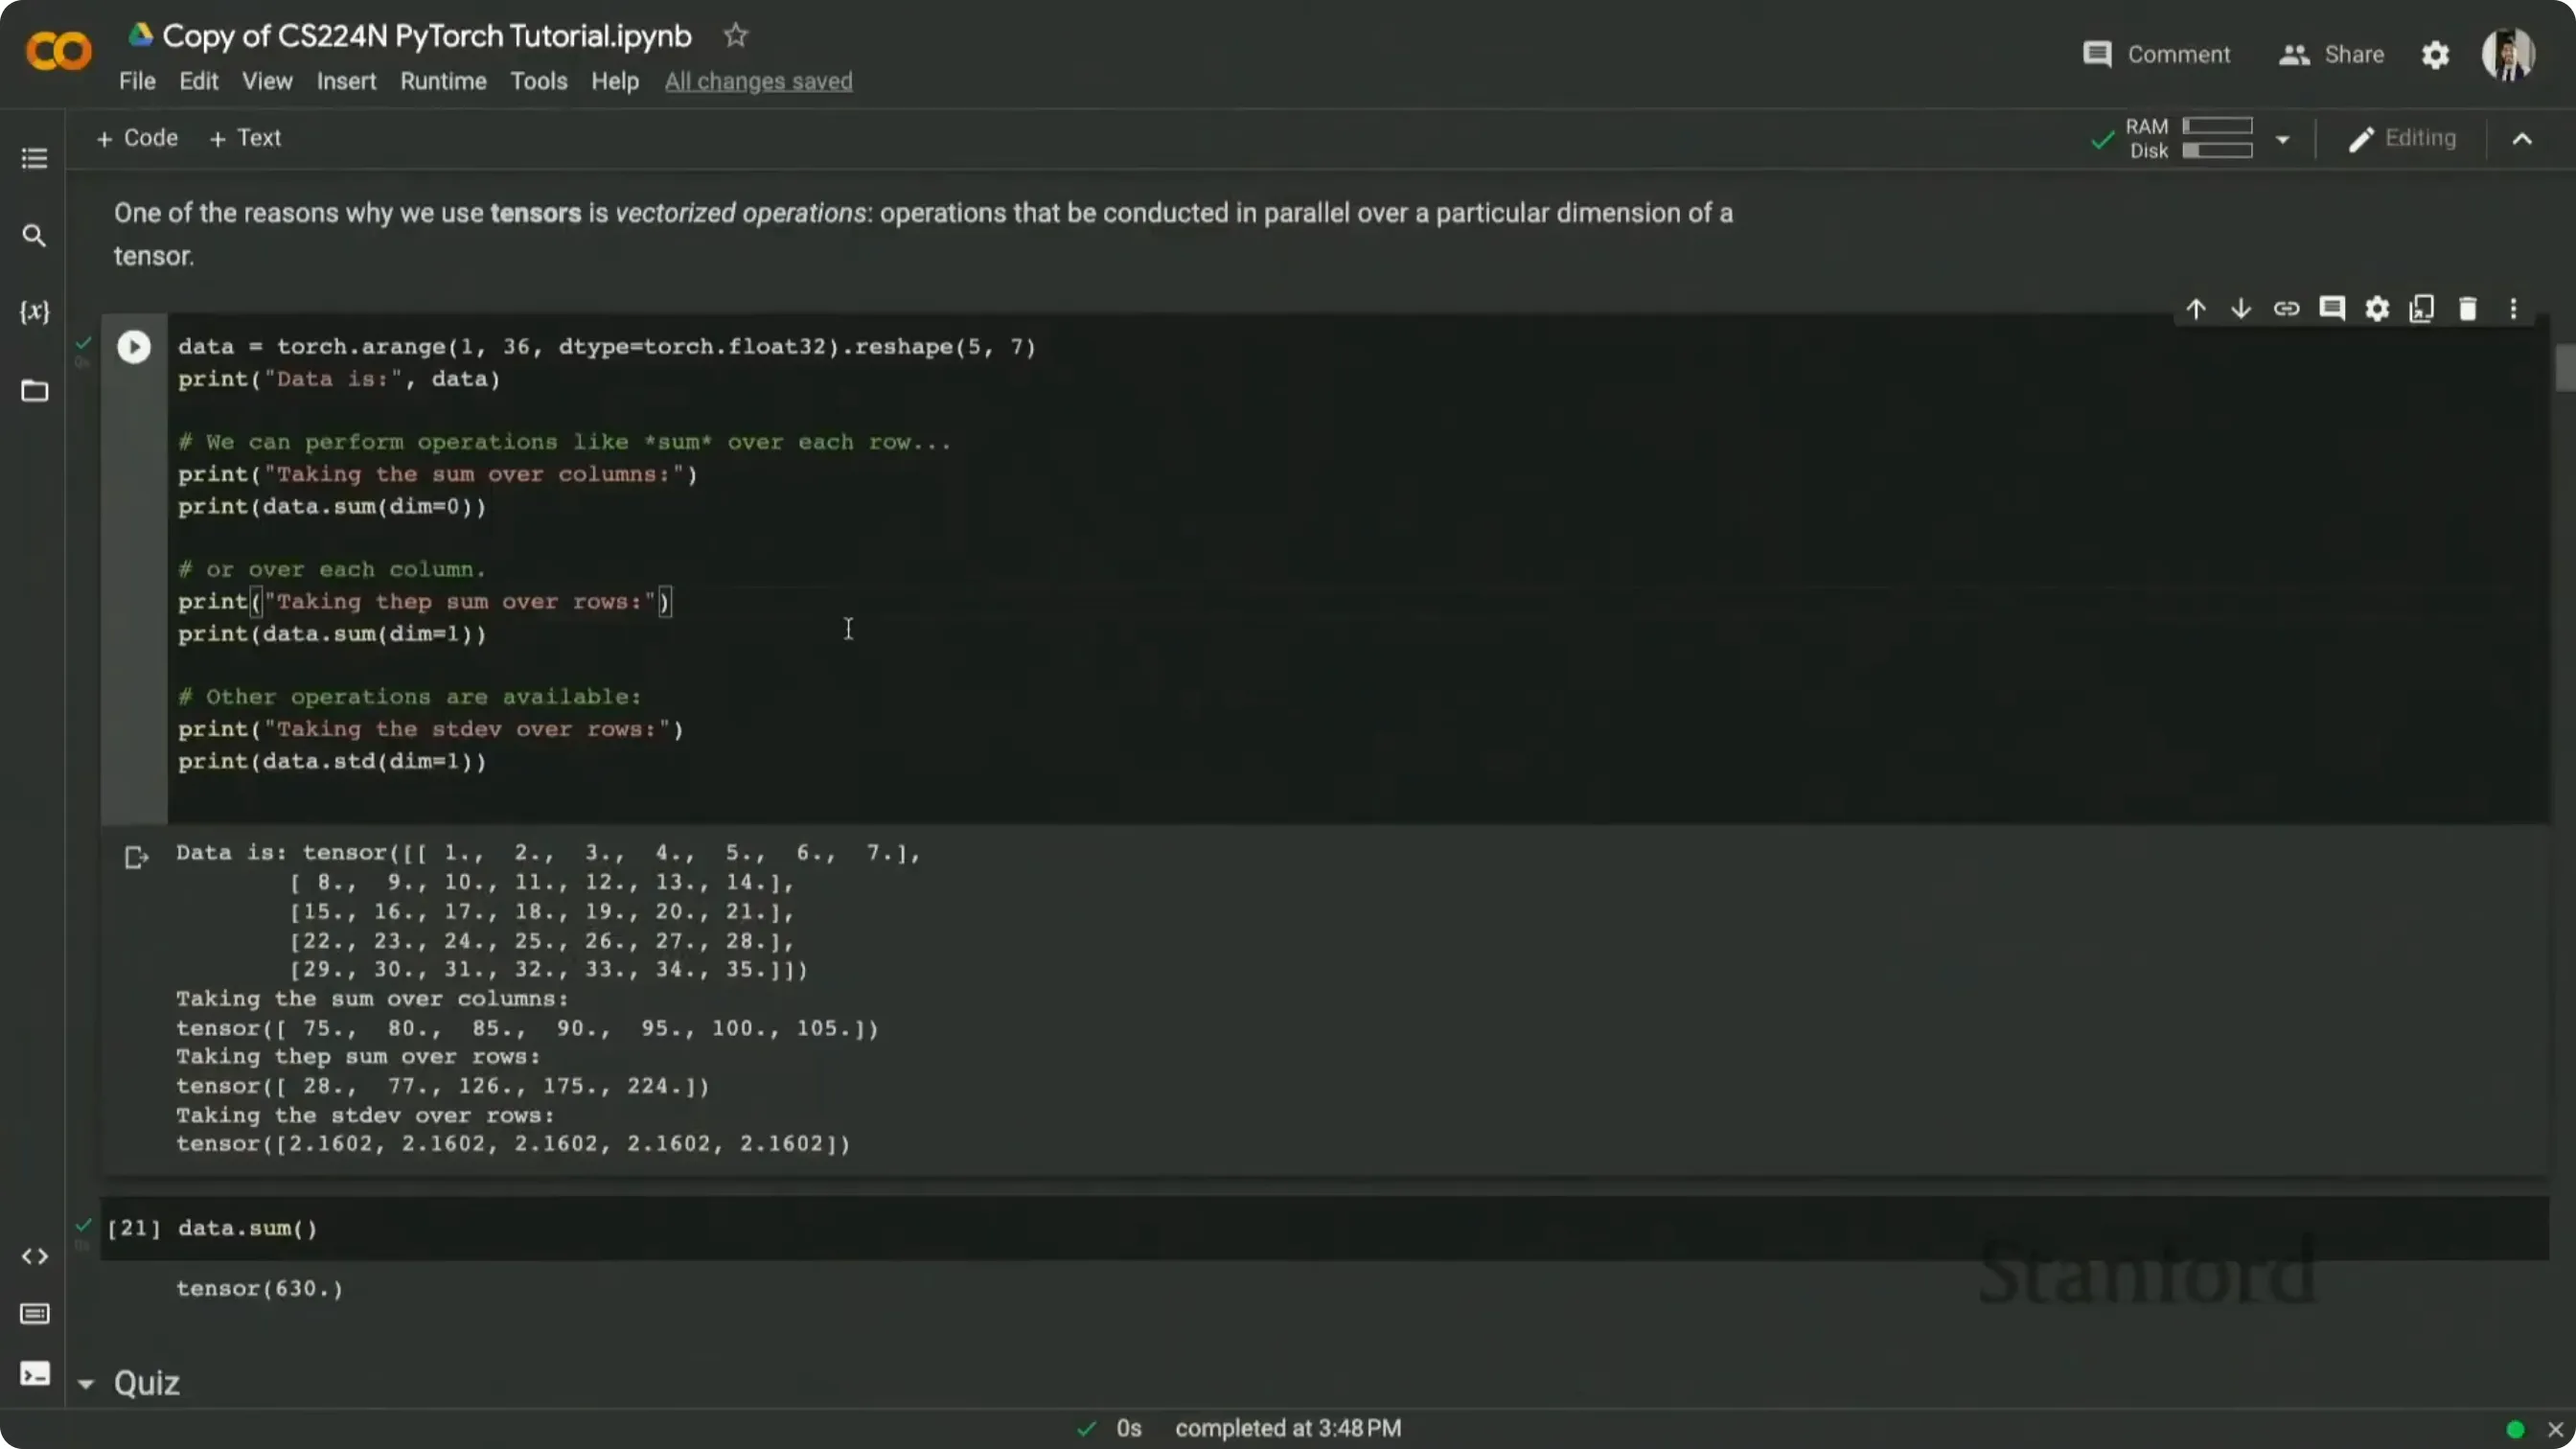Image resolution: width=2576 pixels, height=1449 pixels.
Task: Open the command palette icon
Action: tap(34, 1314)
